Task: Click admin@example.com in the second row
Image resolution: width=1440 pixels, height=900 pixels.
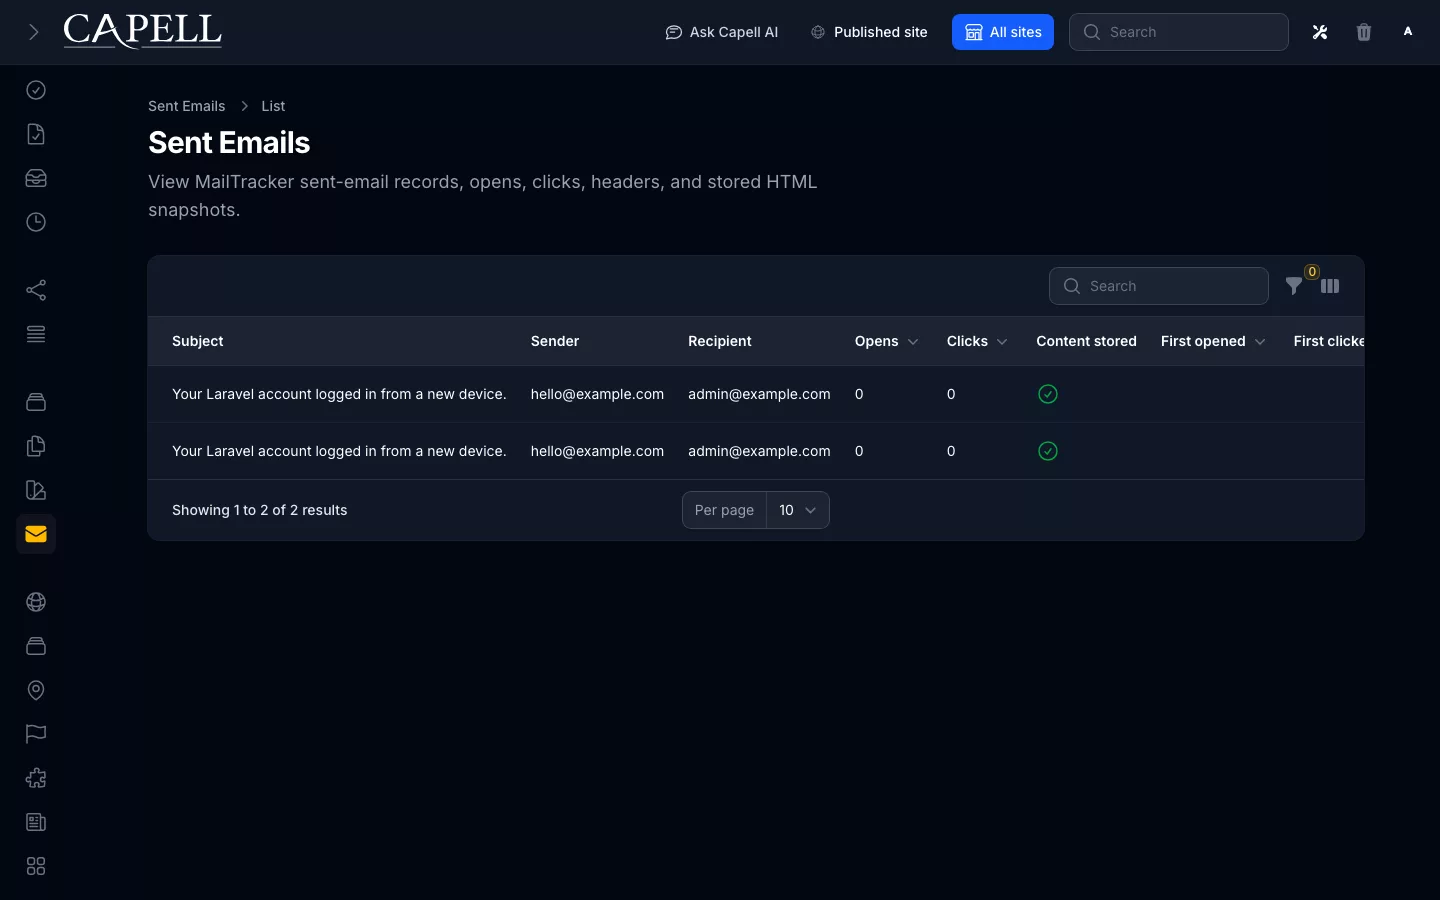Action: tap(759, 451)
